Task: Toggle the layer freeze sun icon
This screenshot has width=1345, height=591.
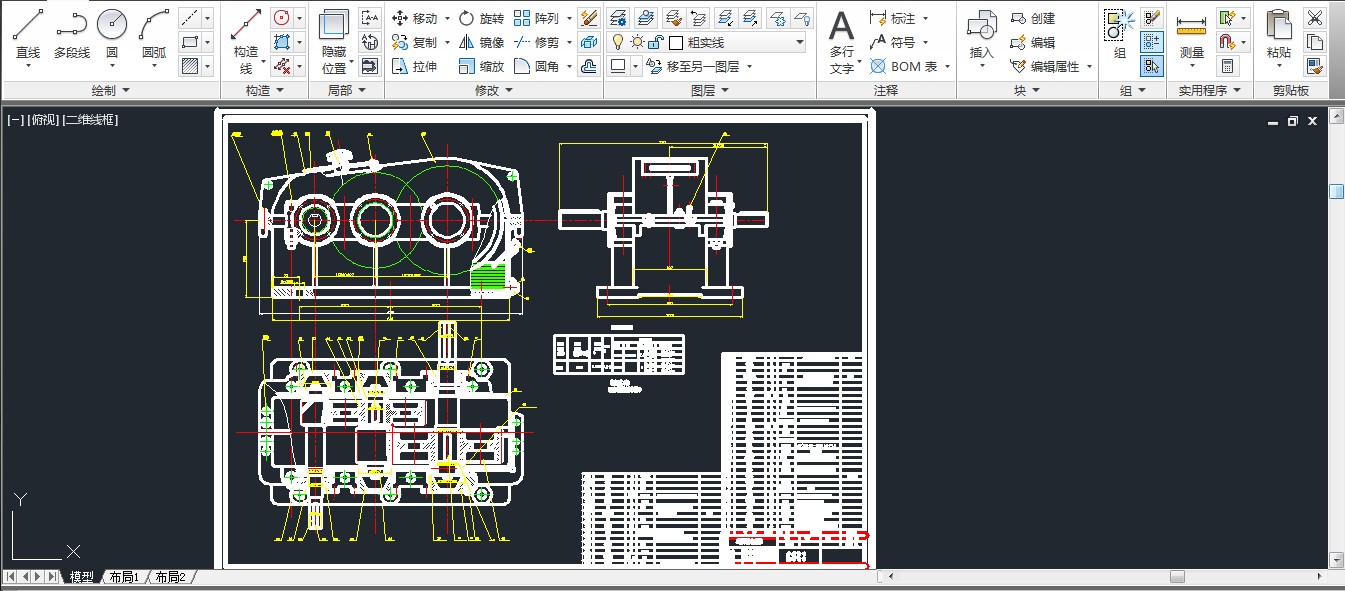Action: click(x=637, y=42)
